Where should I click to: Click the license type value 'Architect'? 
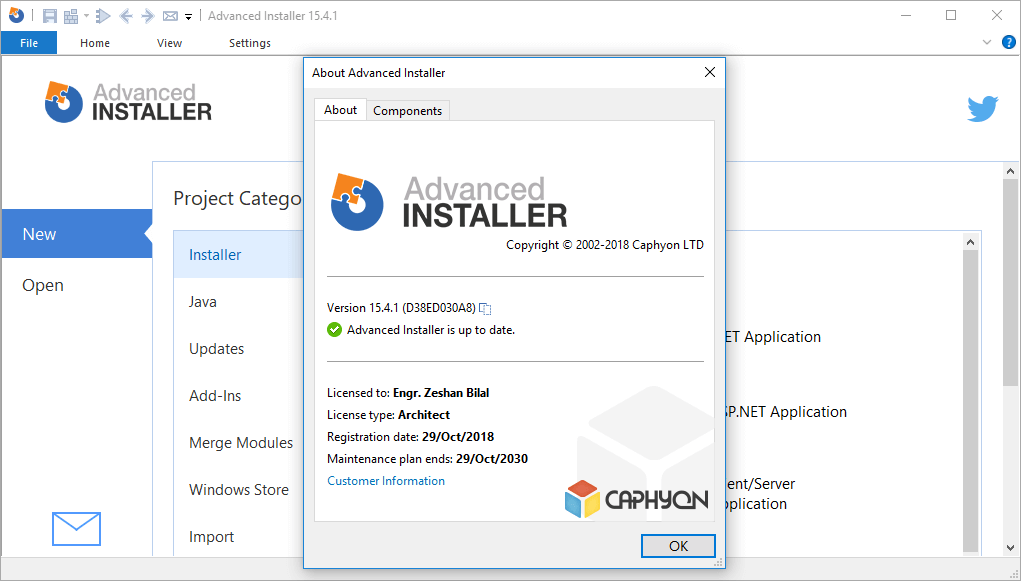coord(424,415)
